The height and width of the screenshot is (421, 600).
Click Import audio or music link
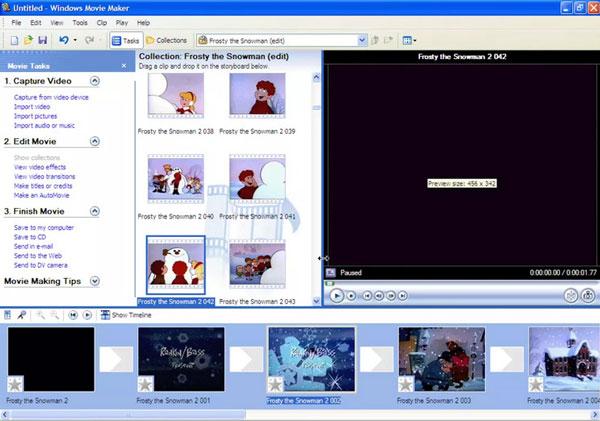(x=44, y=125)
